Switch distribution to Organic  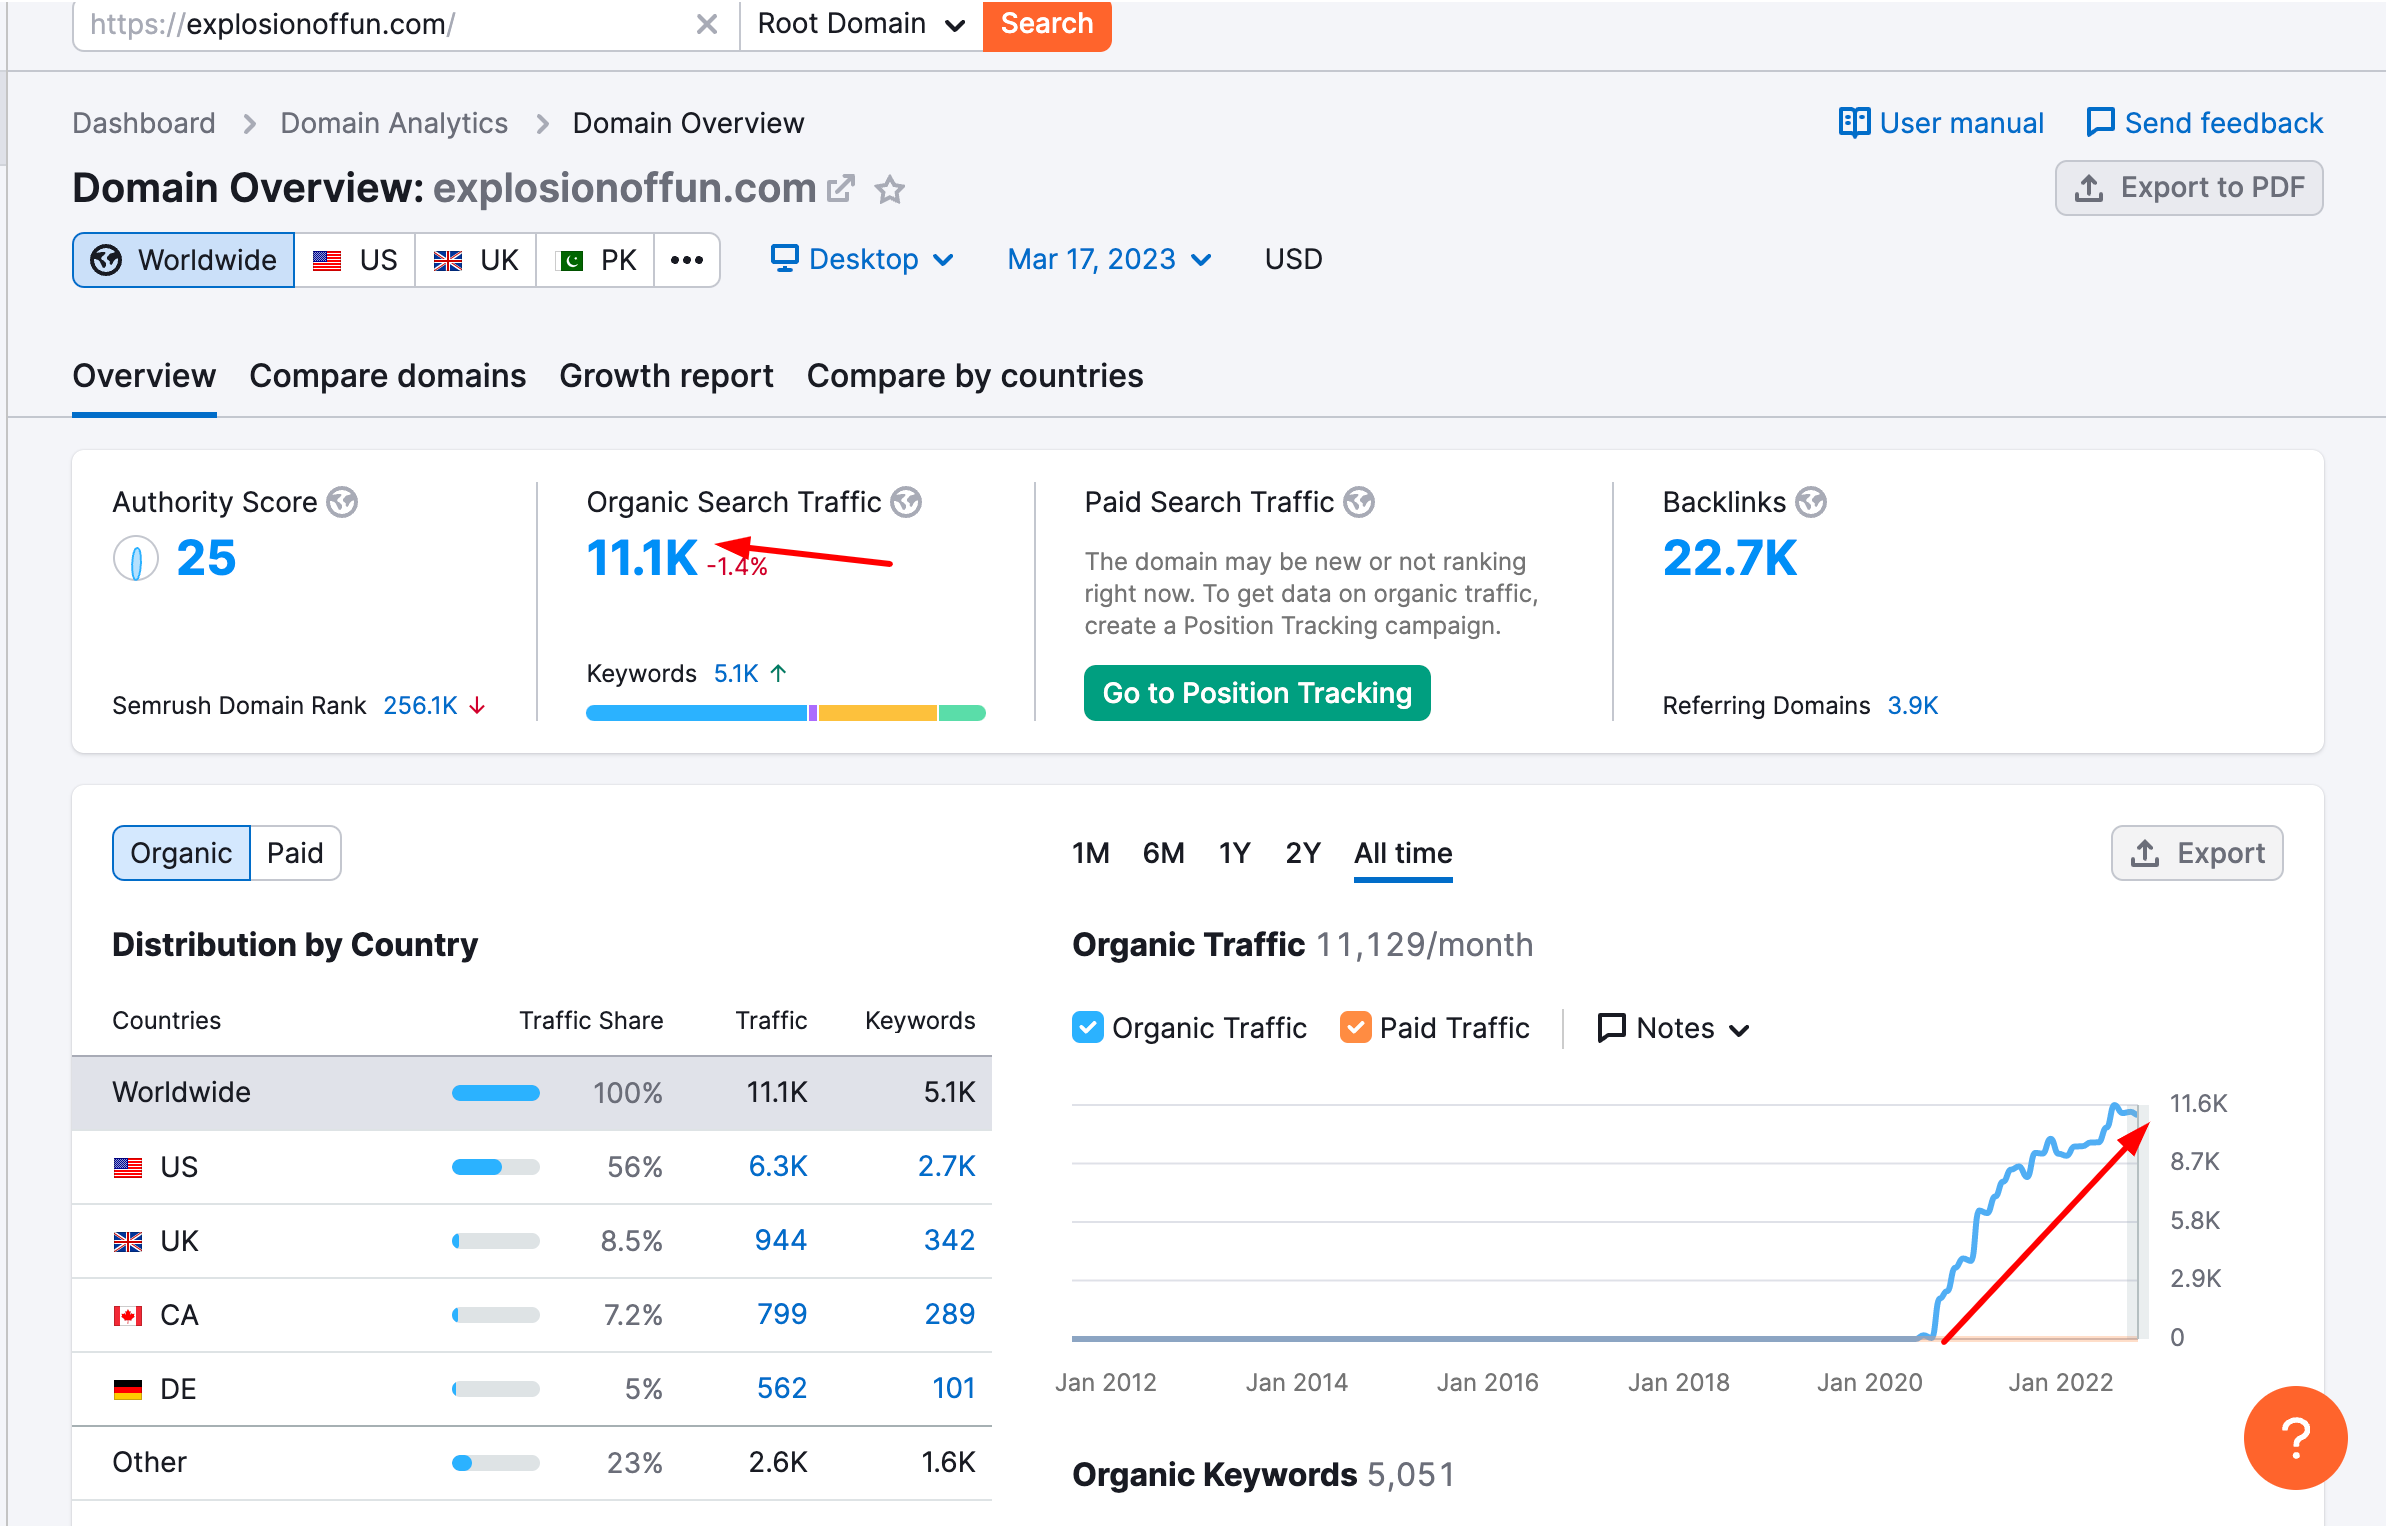181,853
